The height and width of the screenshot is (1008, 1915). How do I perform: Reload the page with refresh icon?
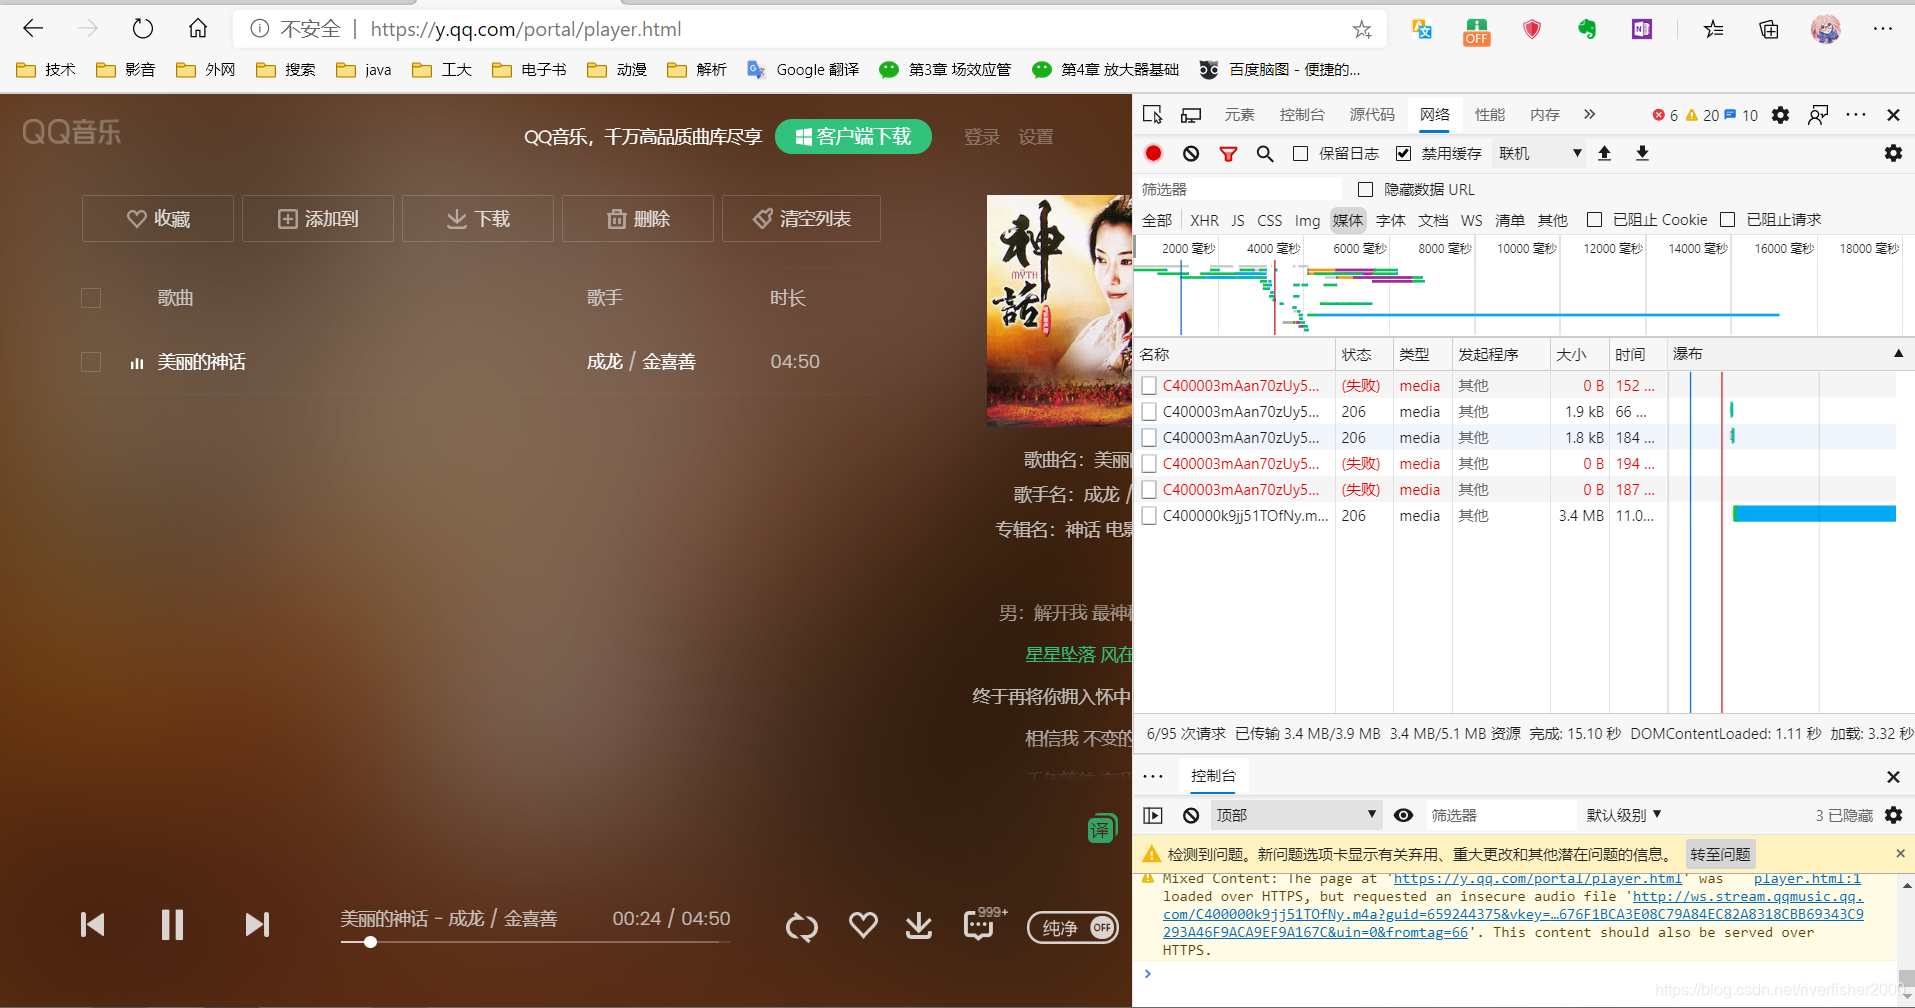coord(143,29)
